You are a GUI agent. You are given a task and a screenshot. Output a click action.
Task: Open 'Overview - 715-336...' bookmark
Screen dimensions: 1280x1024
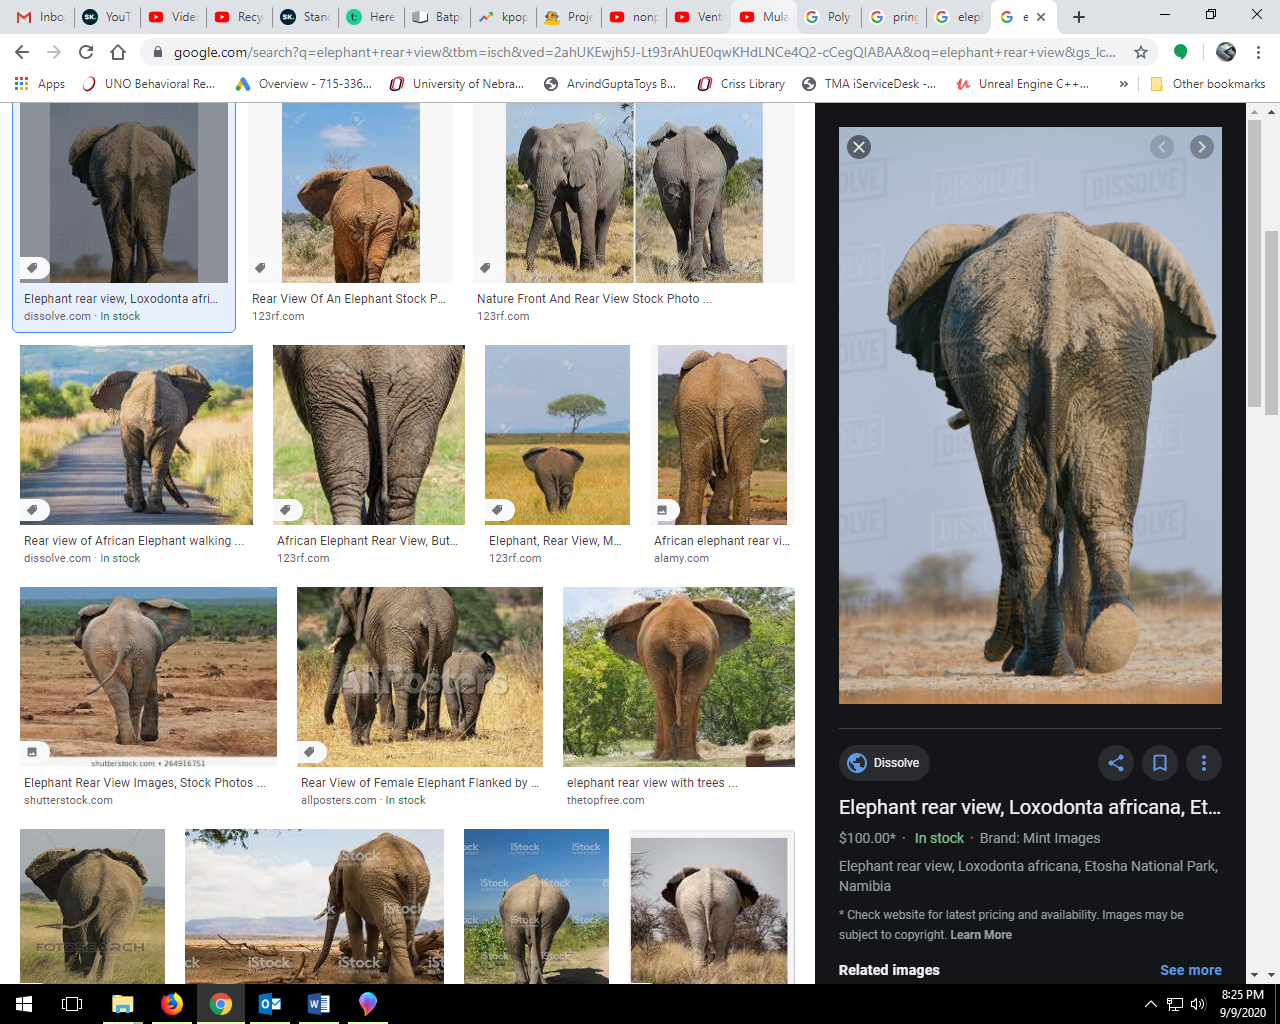click(x=304, y=84)
